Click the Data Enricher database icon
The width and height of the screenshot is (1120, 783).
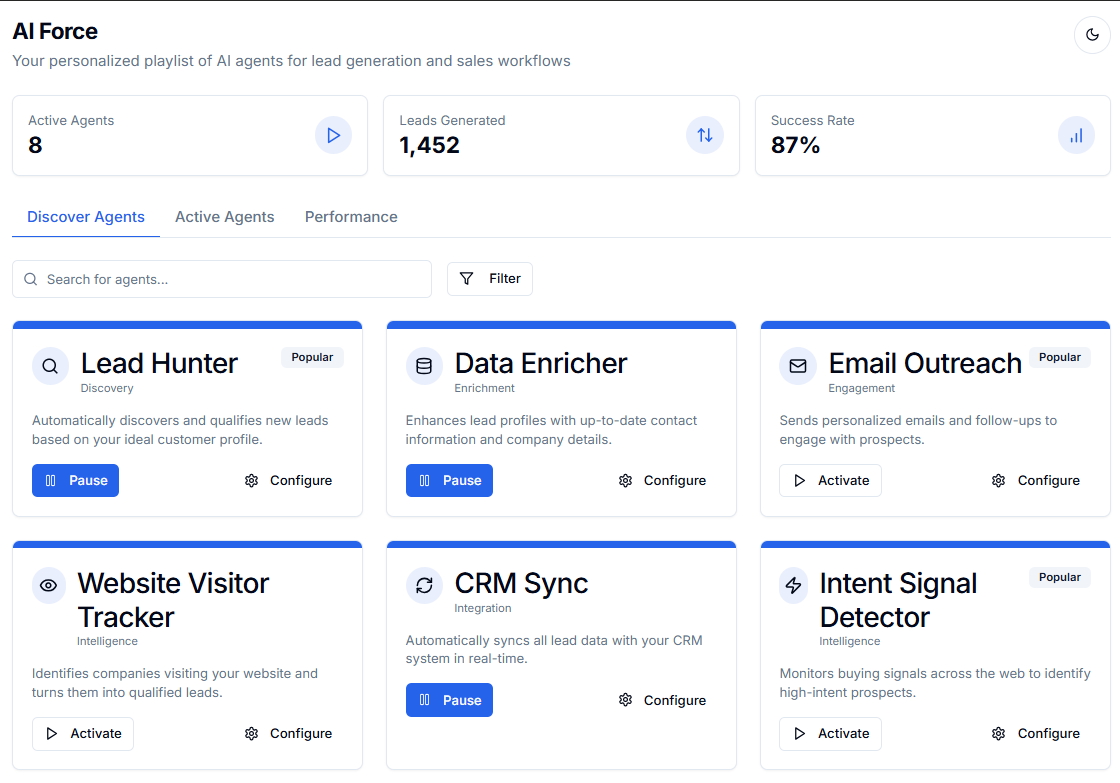click(424, 366)
